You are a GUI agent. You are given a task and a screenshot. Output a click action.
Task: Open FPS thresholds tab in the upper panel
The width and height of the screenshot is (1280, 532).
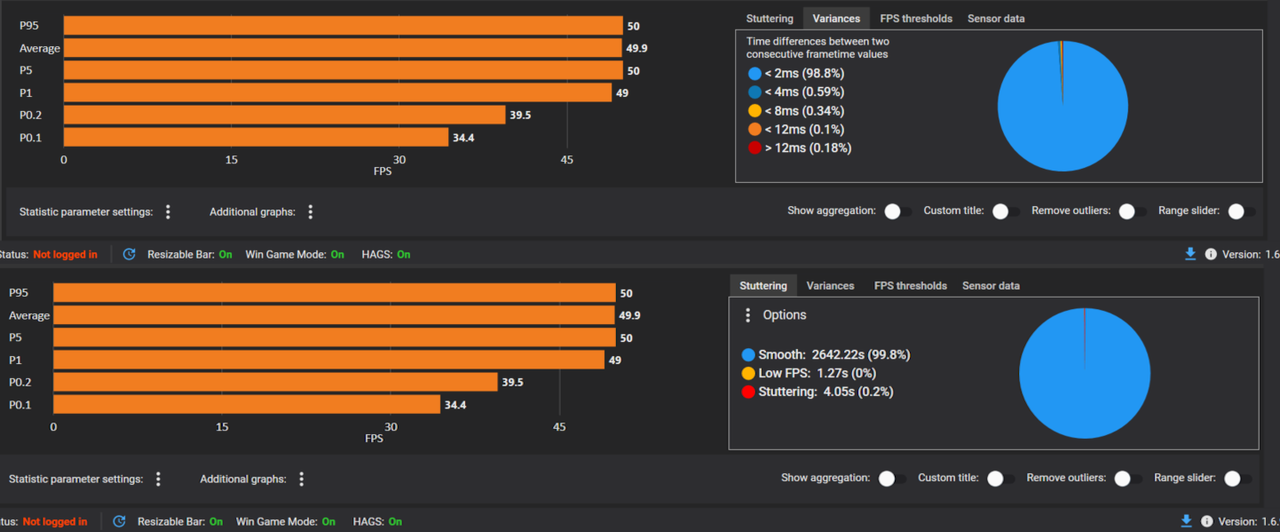click(x=916, y=18)
